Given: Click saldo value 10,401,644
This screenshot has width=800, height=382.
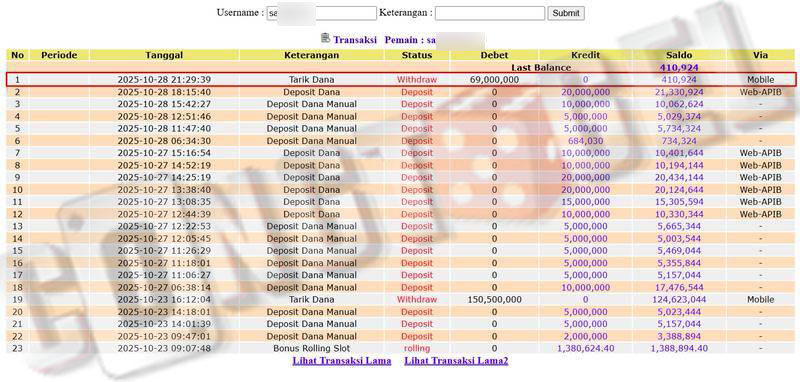Looking at the screenshot, I should click(679, 153).
